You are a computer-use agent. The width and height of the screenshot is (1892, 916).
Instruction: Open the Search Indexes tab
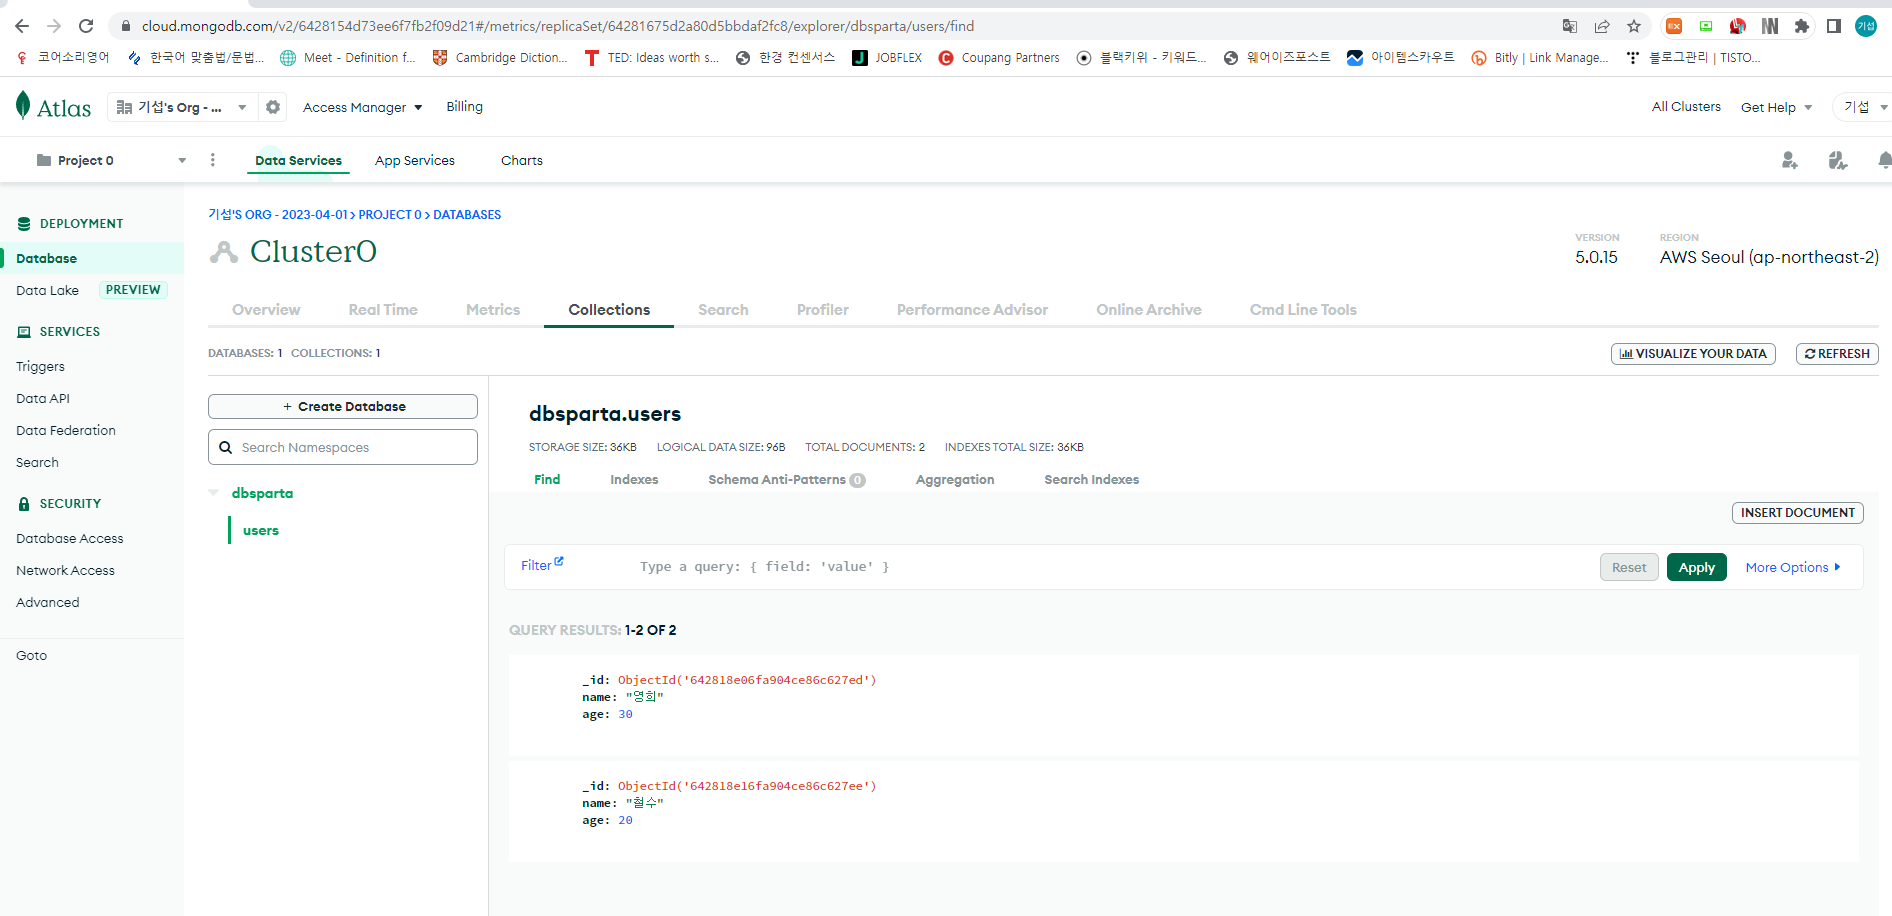pos(1092,480)
